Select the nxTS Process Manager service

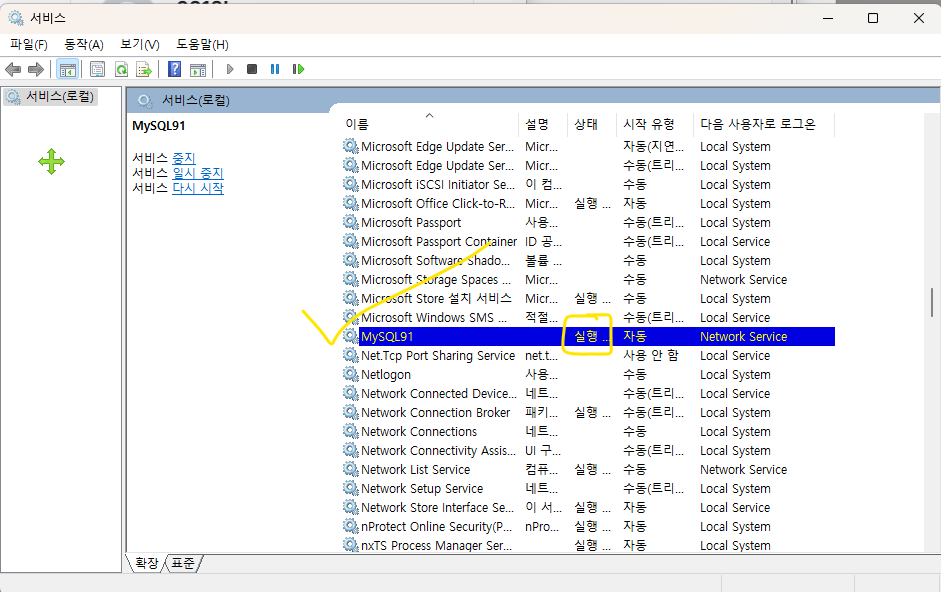588,545
